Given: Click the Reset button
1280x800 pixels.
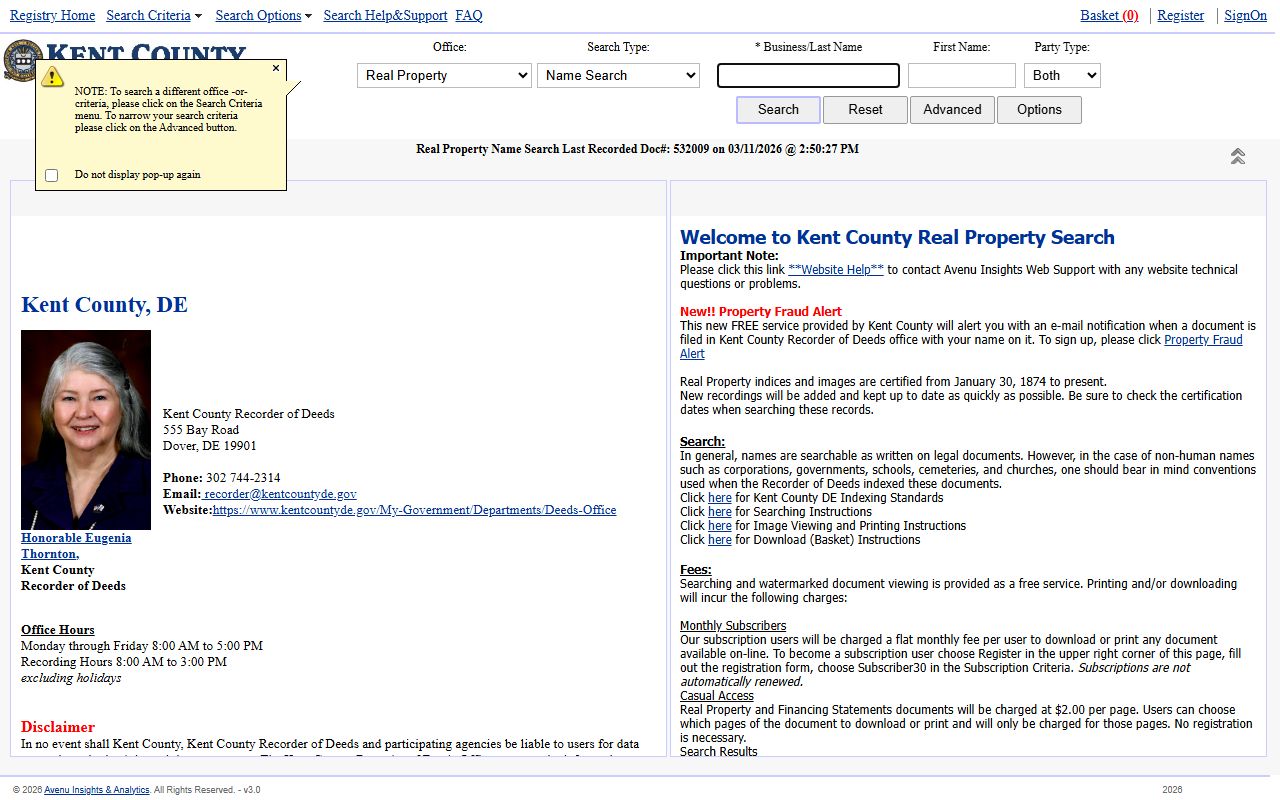Looking at the screenshot, I should (865, 110).
